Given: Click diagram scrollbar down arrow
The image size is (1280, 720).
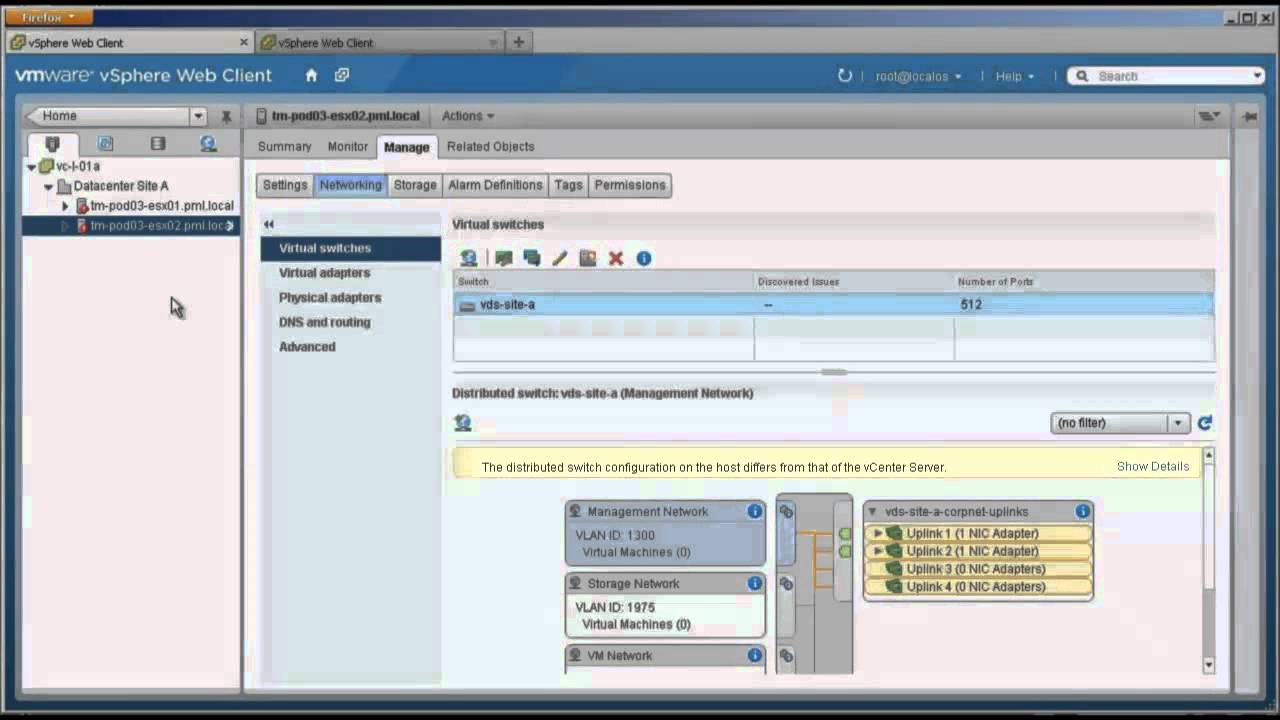Looking at the screenshot, I should coord(1208,666).
